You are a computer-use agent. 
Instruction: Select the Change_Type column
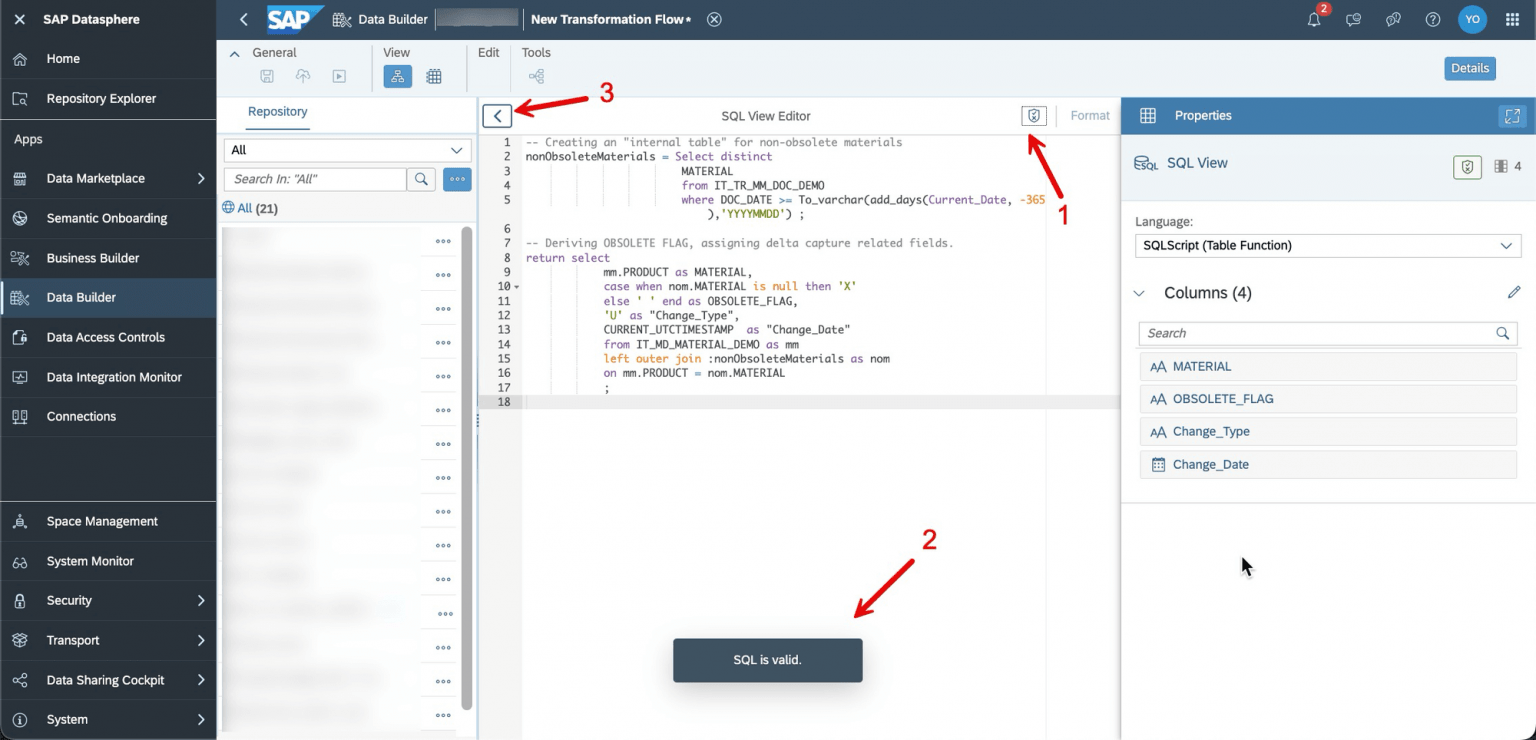(1328, 432)
